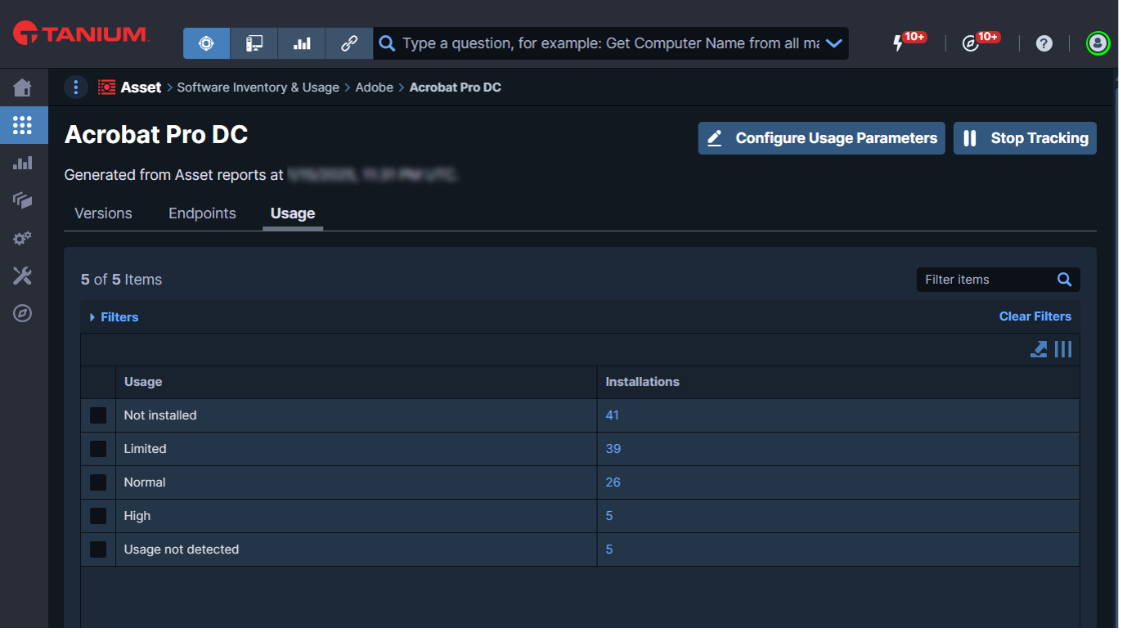The width and height of the screenshot is (1121, 632).
Task: Go to Home in left sidebar
Action: pos(23,88)
